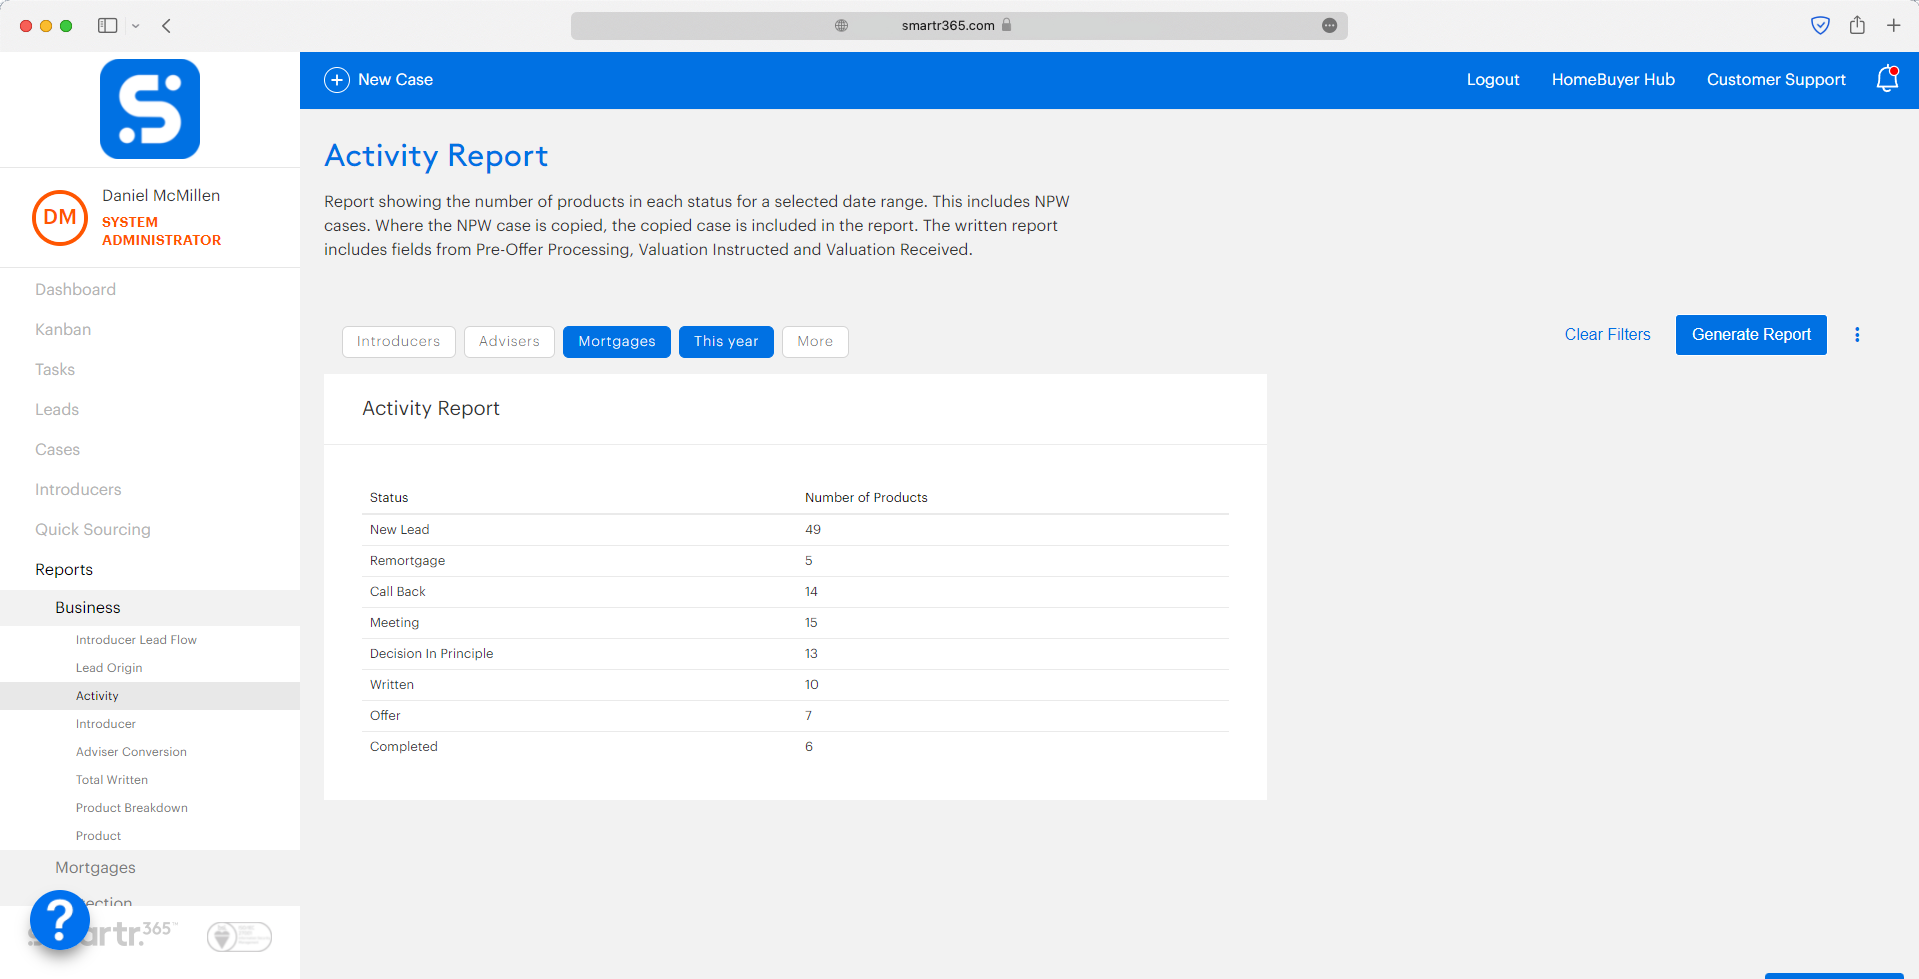Screen dimensions: 1919x979
Task: Click the New Lead row
Action: (795, 530)
